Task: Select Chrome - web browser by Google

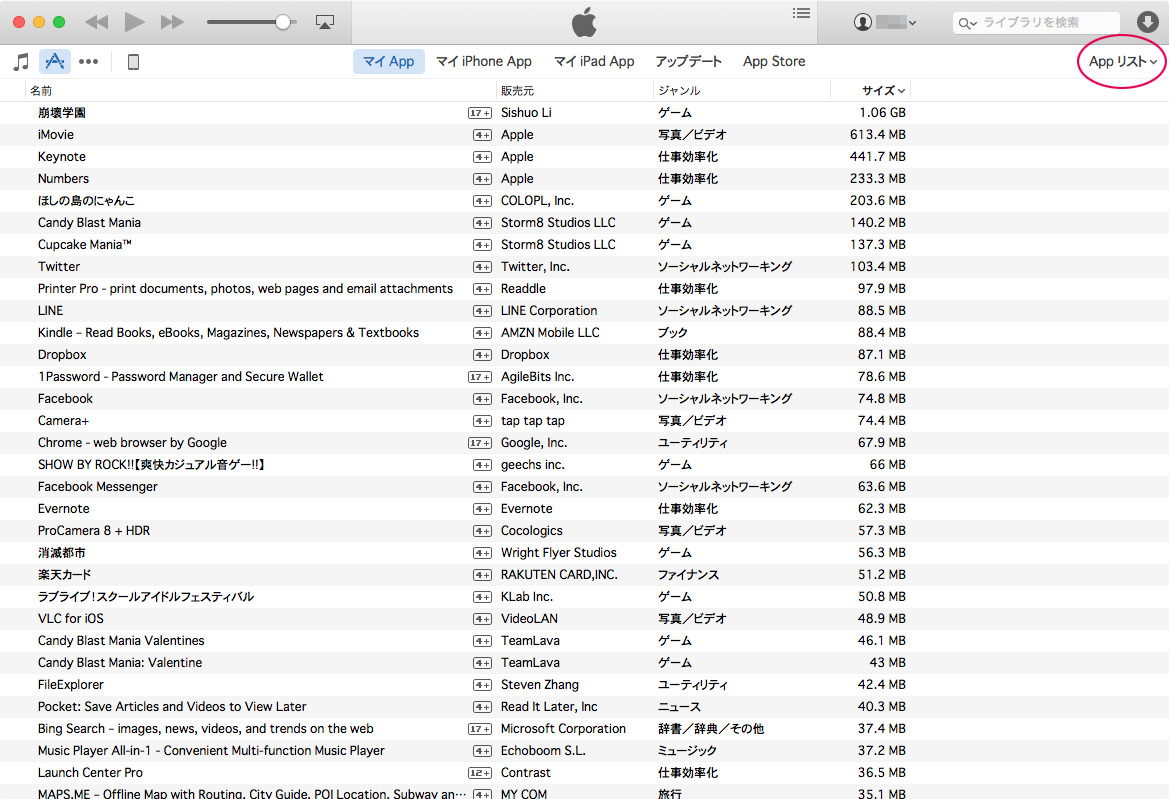Action: [132, 443]
